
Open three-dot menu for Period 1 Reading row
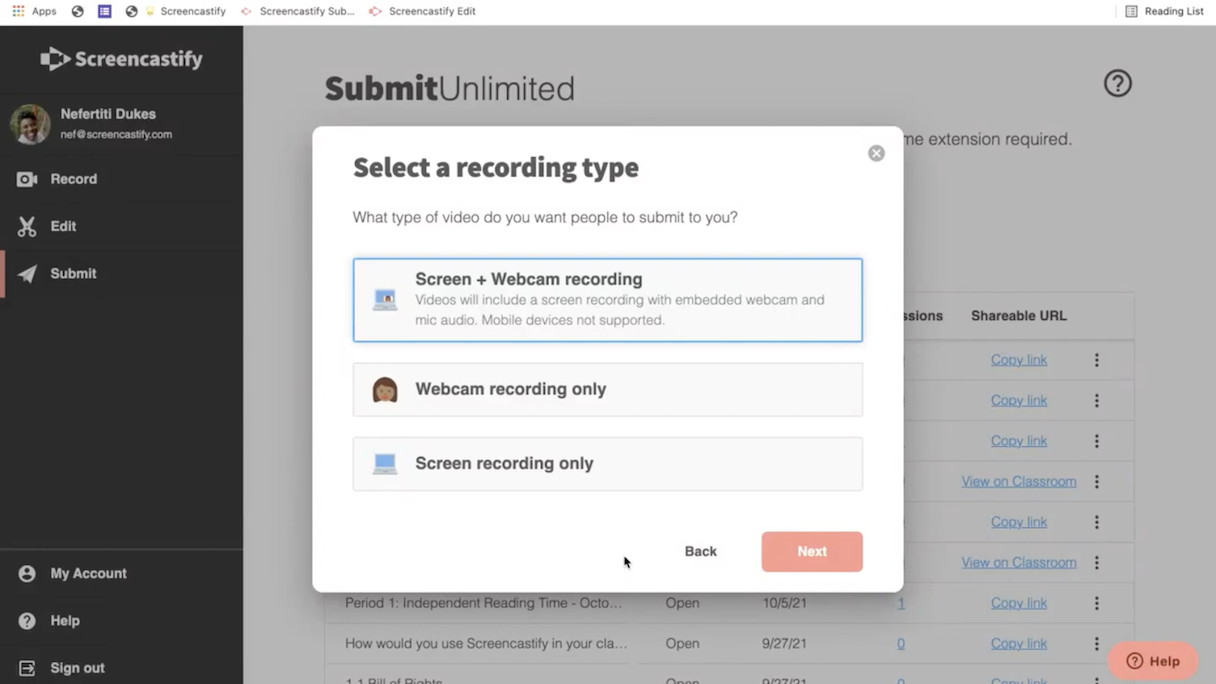pos(1096,604)
